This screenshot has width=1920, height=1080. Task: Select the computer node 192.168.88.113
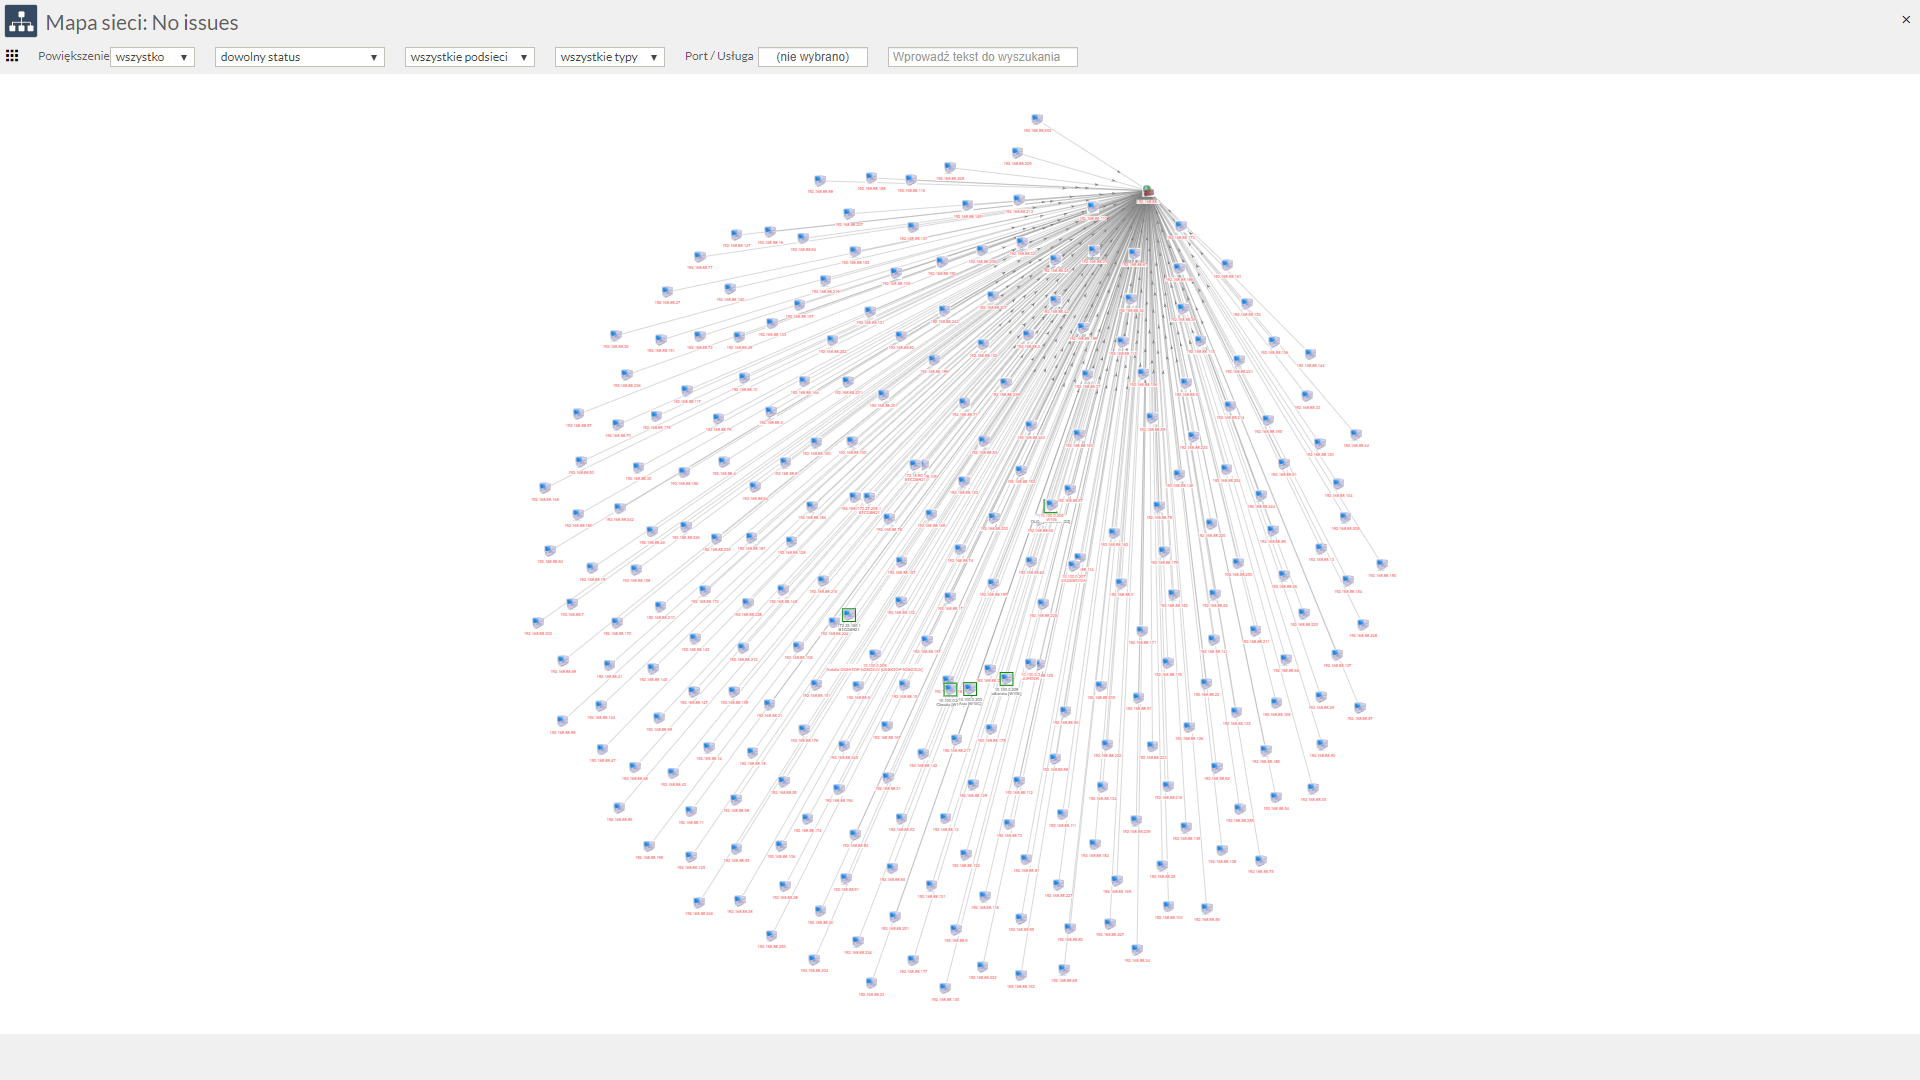1093,207
